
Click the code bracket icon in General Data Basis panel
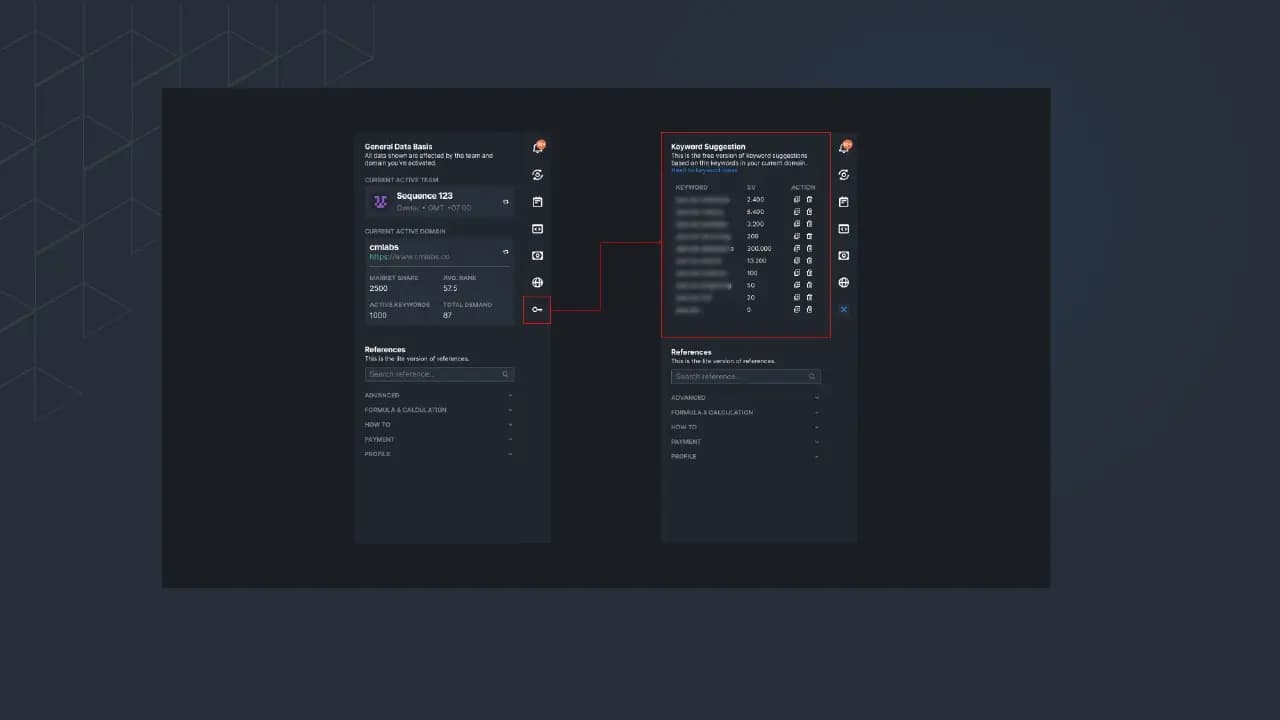[x=537, y=229]
